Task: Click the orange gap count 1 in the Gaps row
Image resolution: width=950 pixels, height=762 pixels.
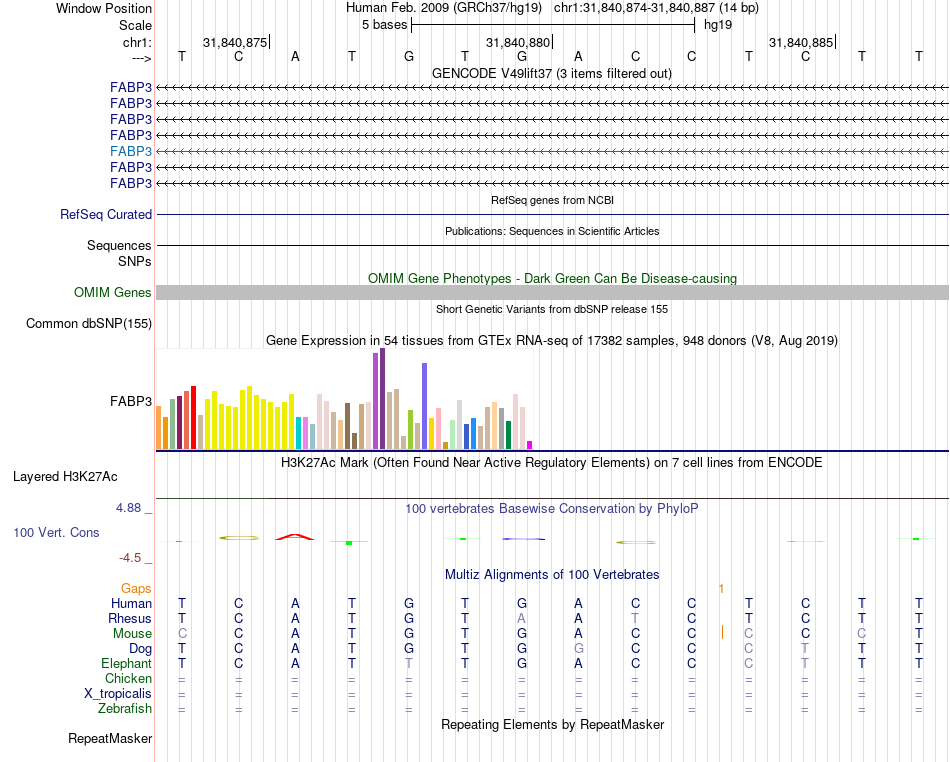Action: [x=722, y=588]
